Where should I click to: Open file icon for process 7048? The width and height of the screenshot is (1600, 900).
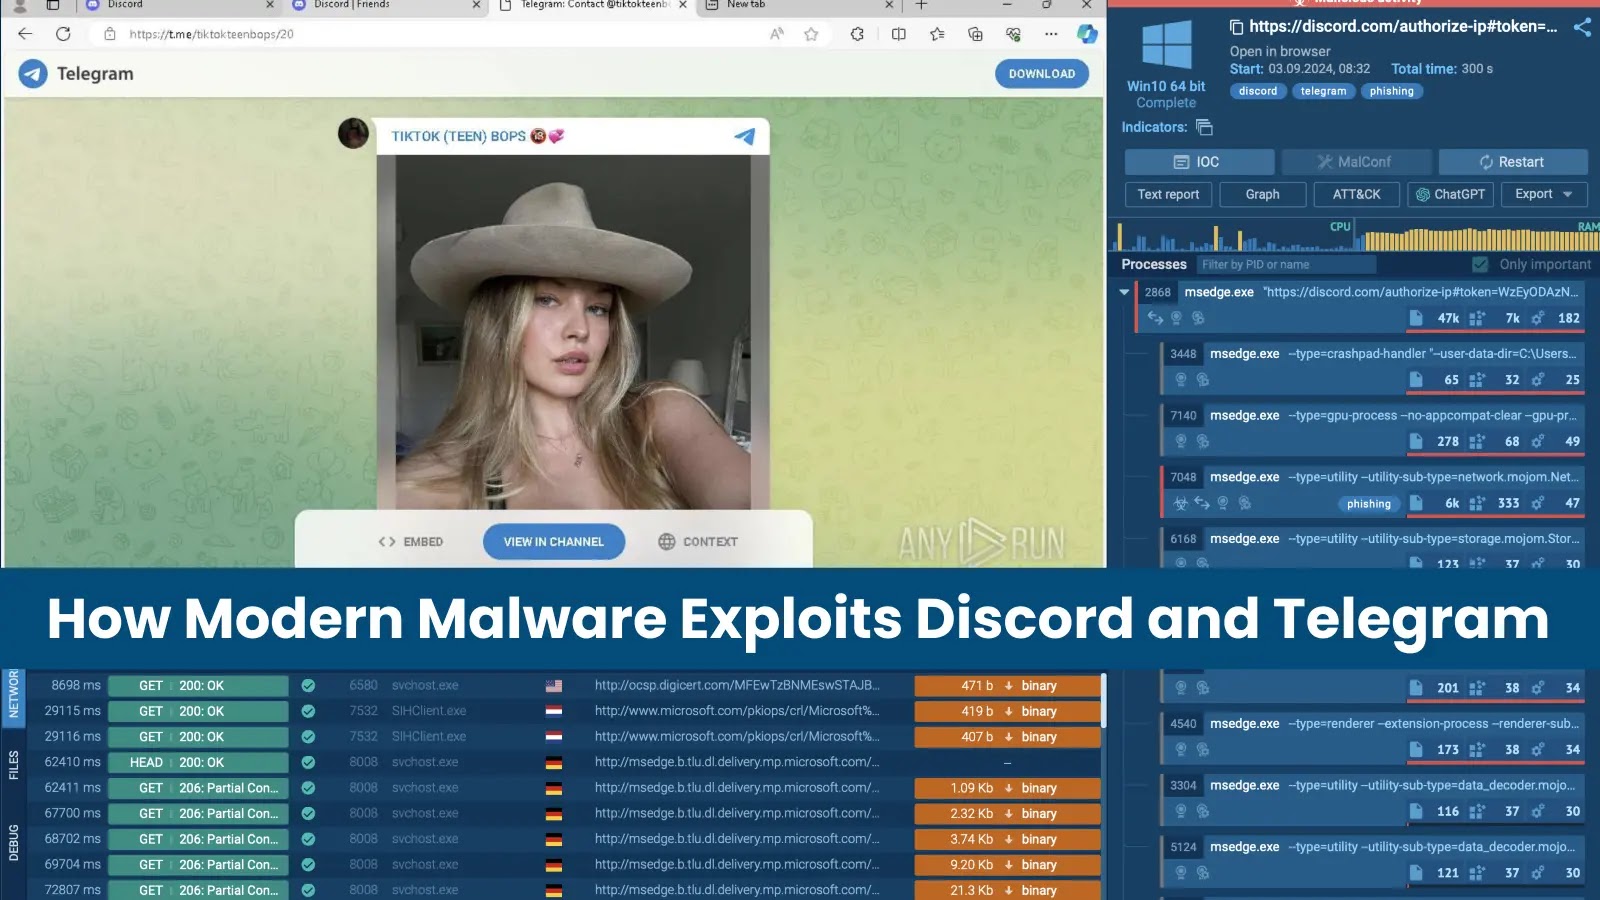(x=1416, y=503)
